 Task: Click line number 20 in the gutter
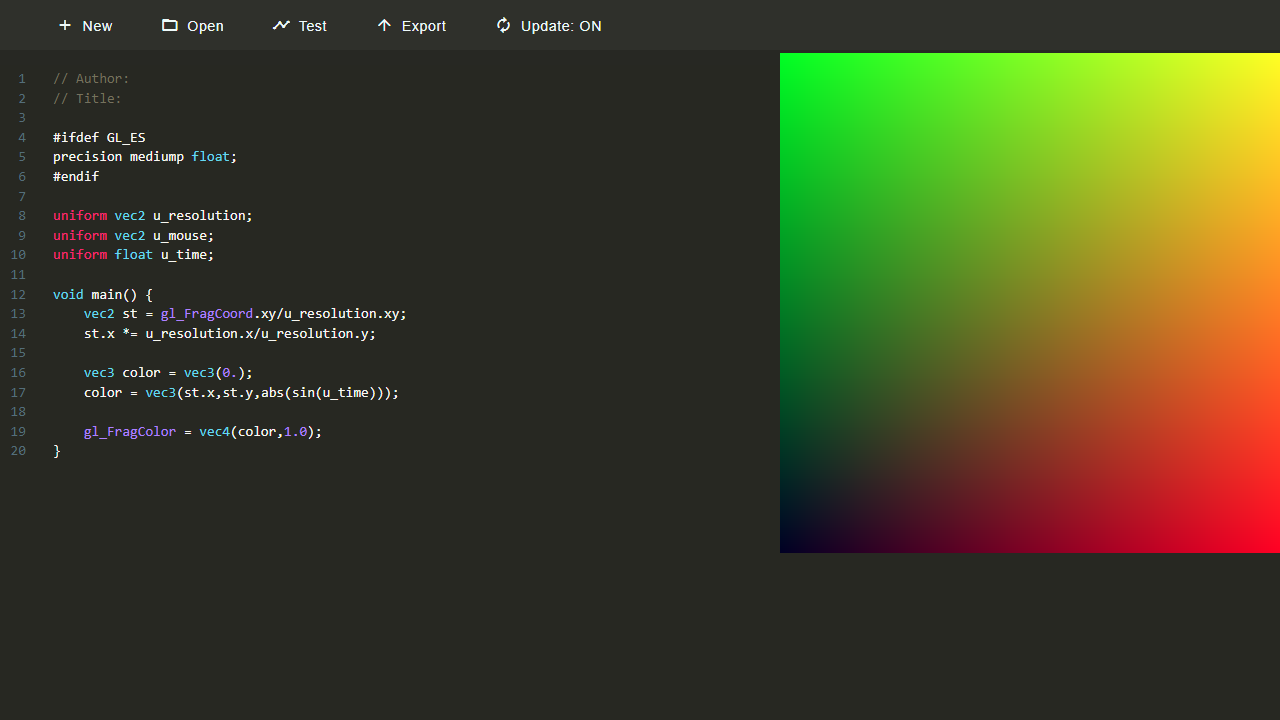[x=18, y=451]
